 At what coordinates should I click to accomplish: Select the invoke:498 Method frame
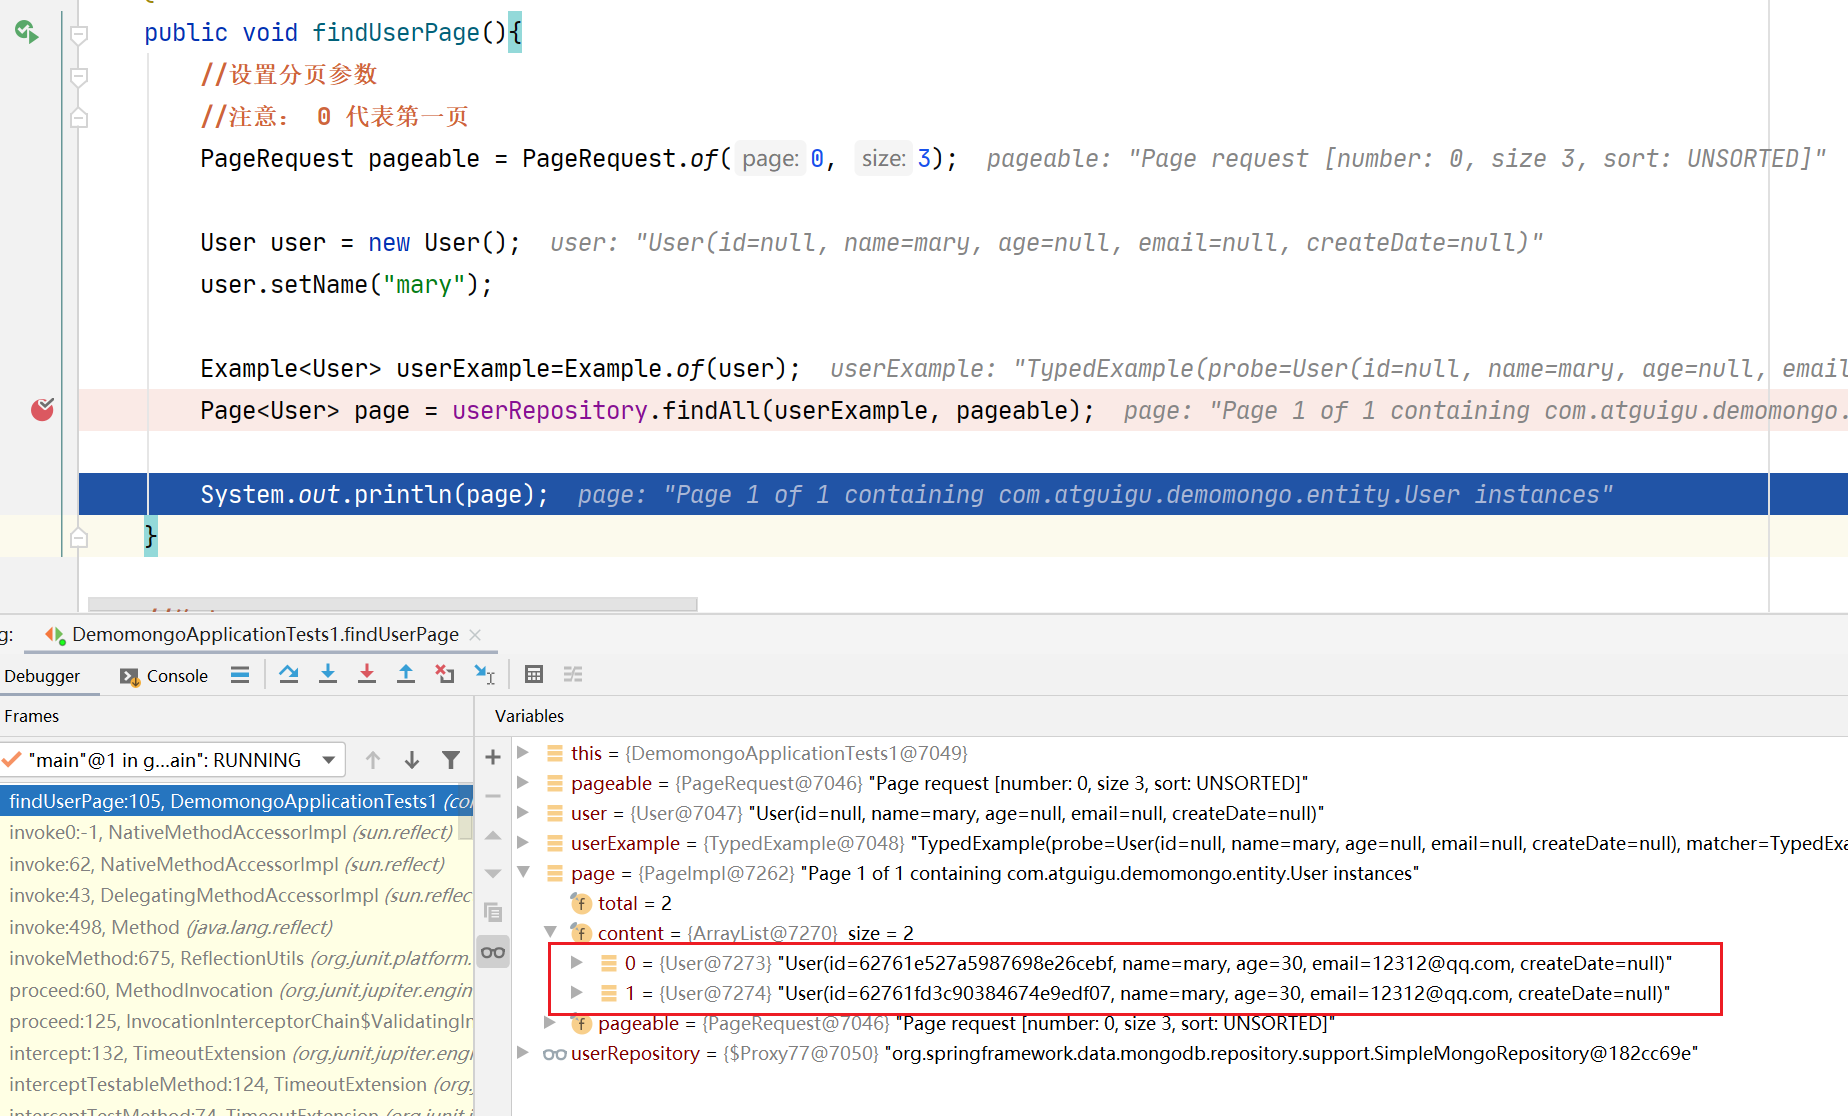click(236, 927)
